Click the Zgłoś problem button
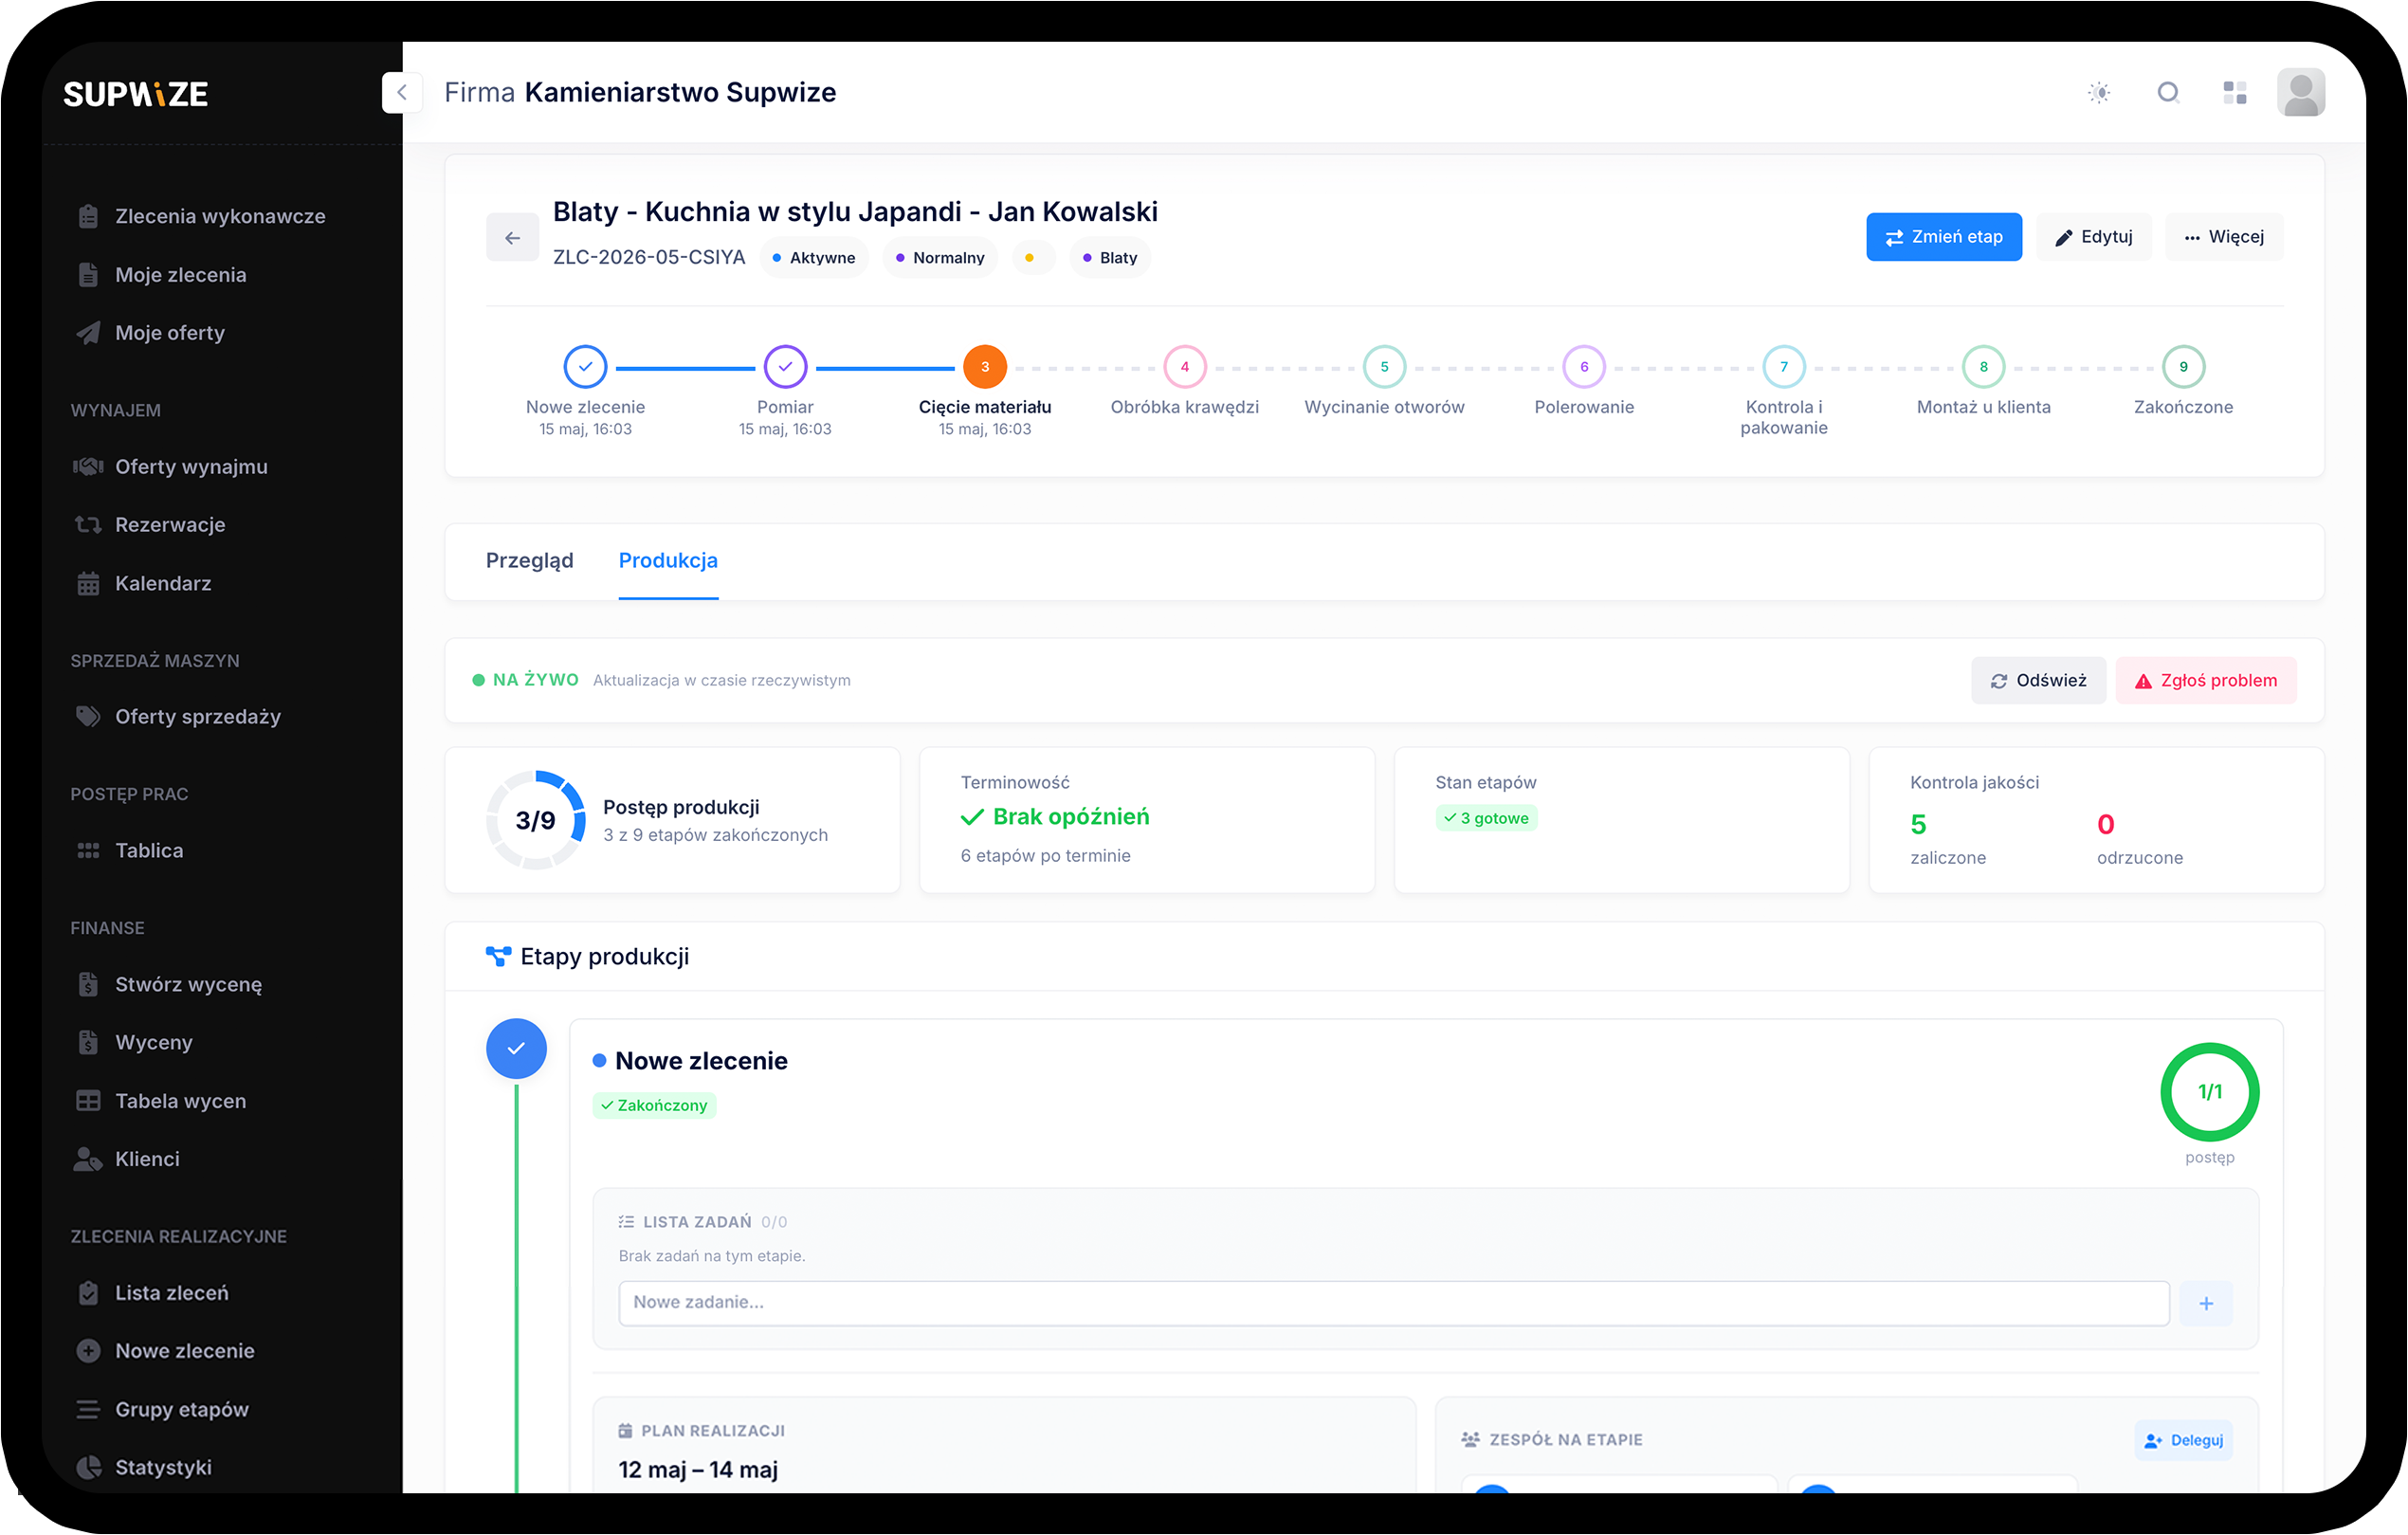The height and width of the screenshot is (1535, 2408). (x=2206, y=681)
